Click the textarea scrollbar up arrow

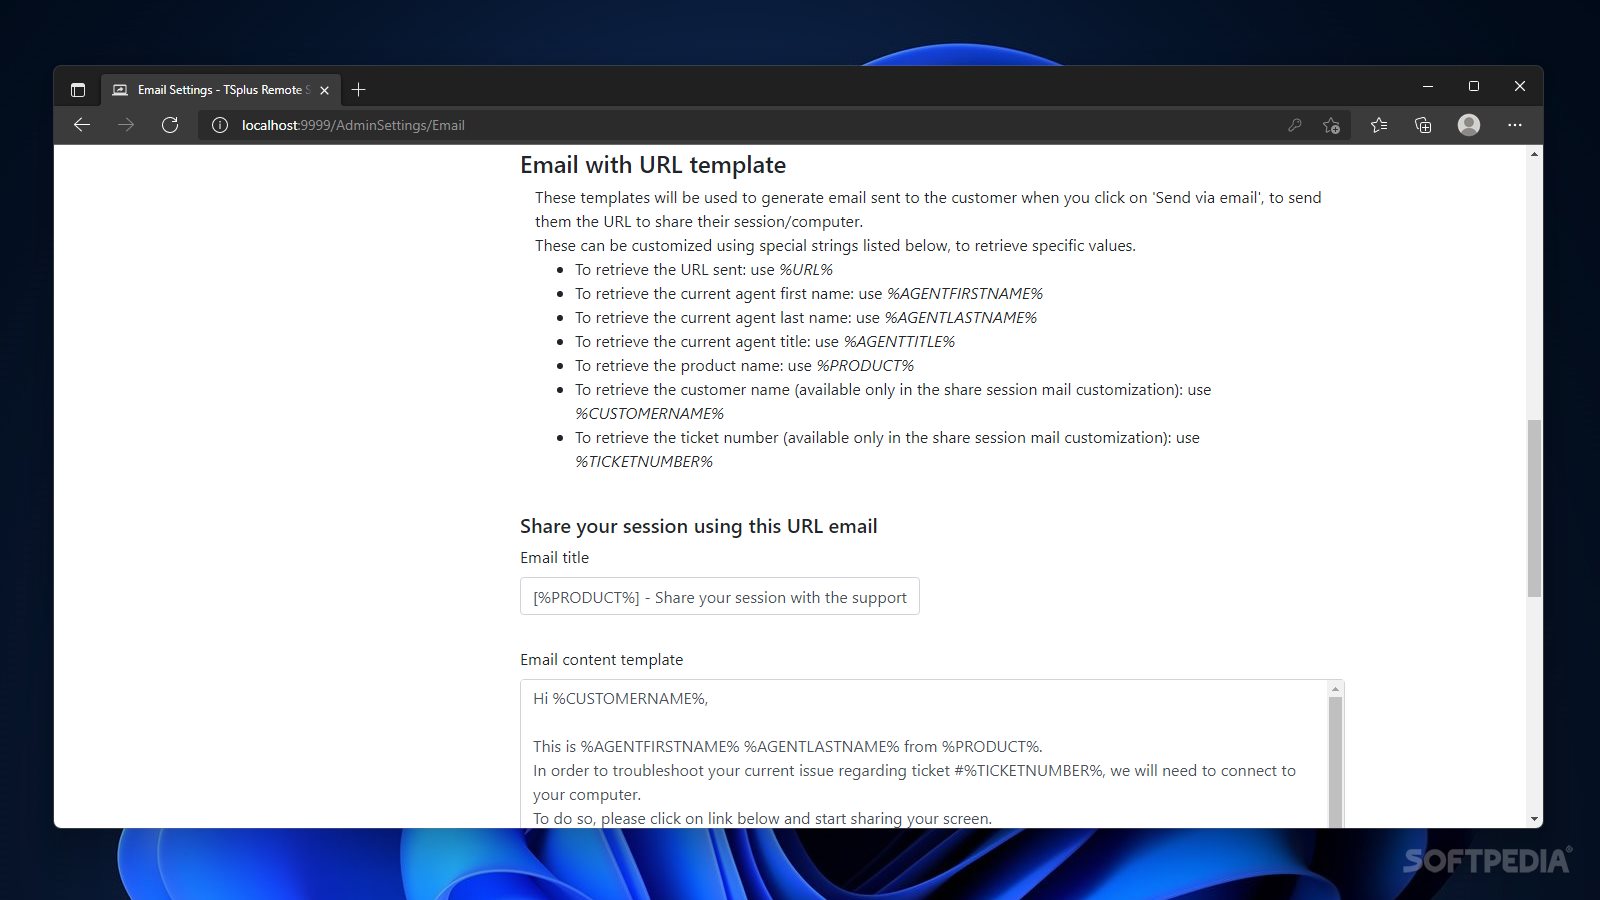[1335, 689]
